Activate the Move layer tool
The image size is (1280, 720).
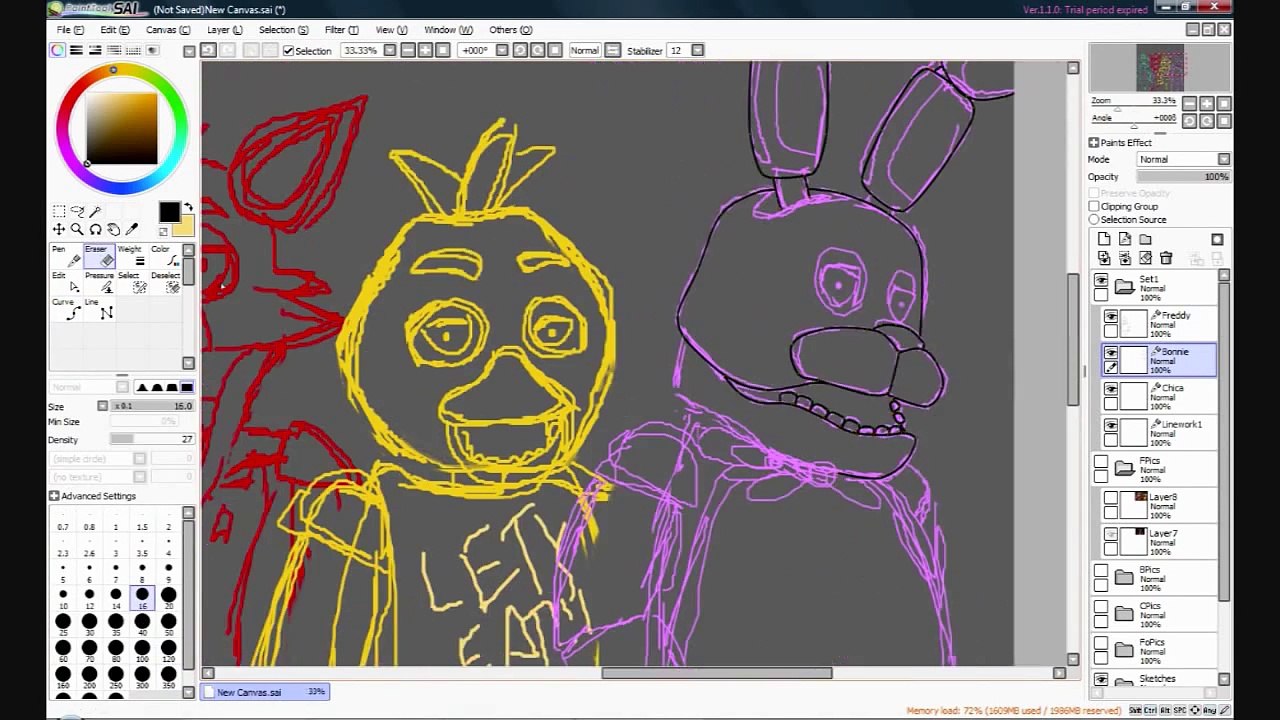(x=59, y=229)
